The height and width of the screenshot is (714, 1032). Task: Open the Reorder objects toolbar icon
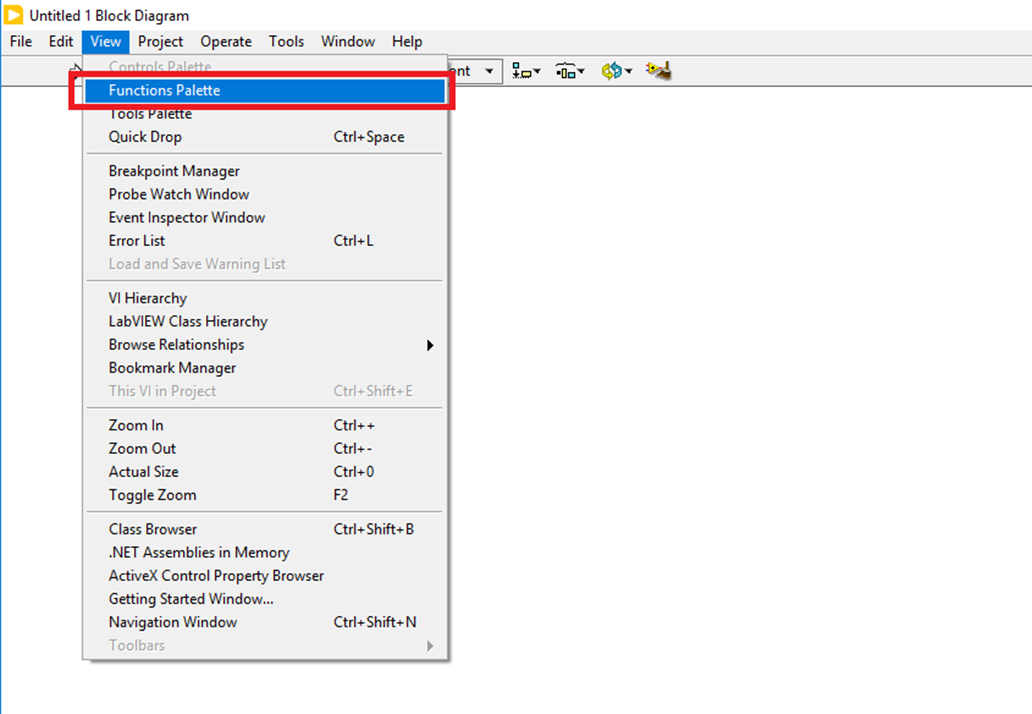coord(614,71)
